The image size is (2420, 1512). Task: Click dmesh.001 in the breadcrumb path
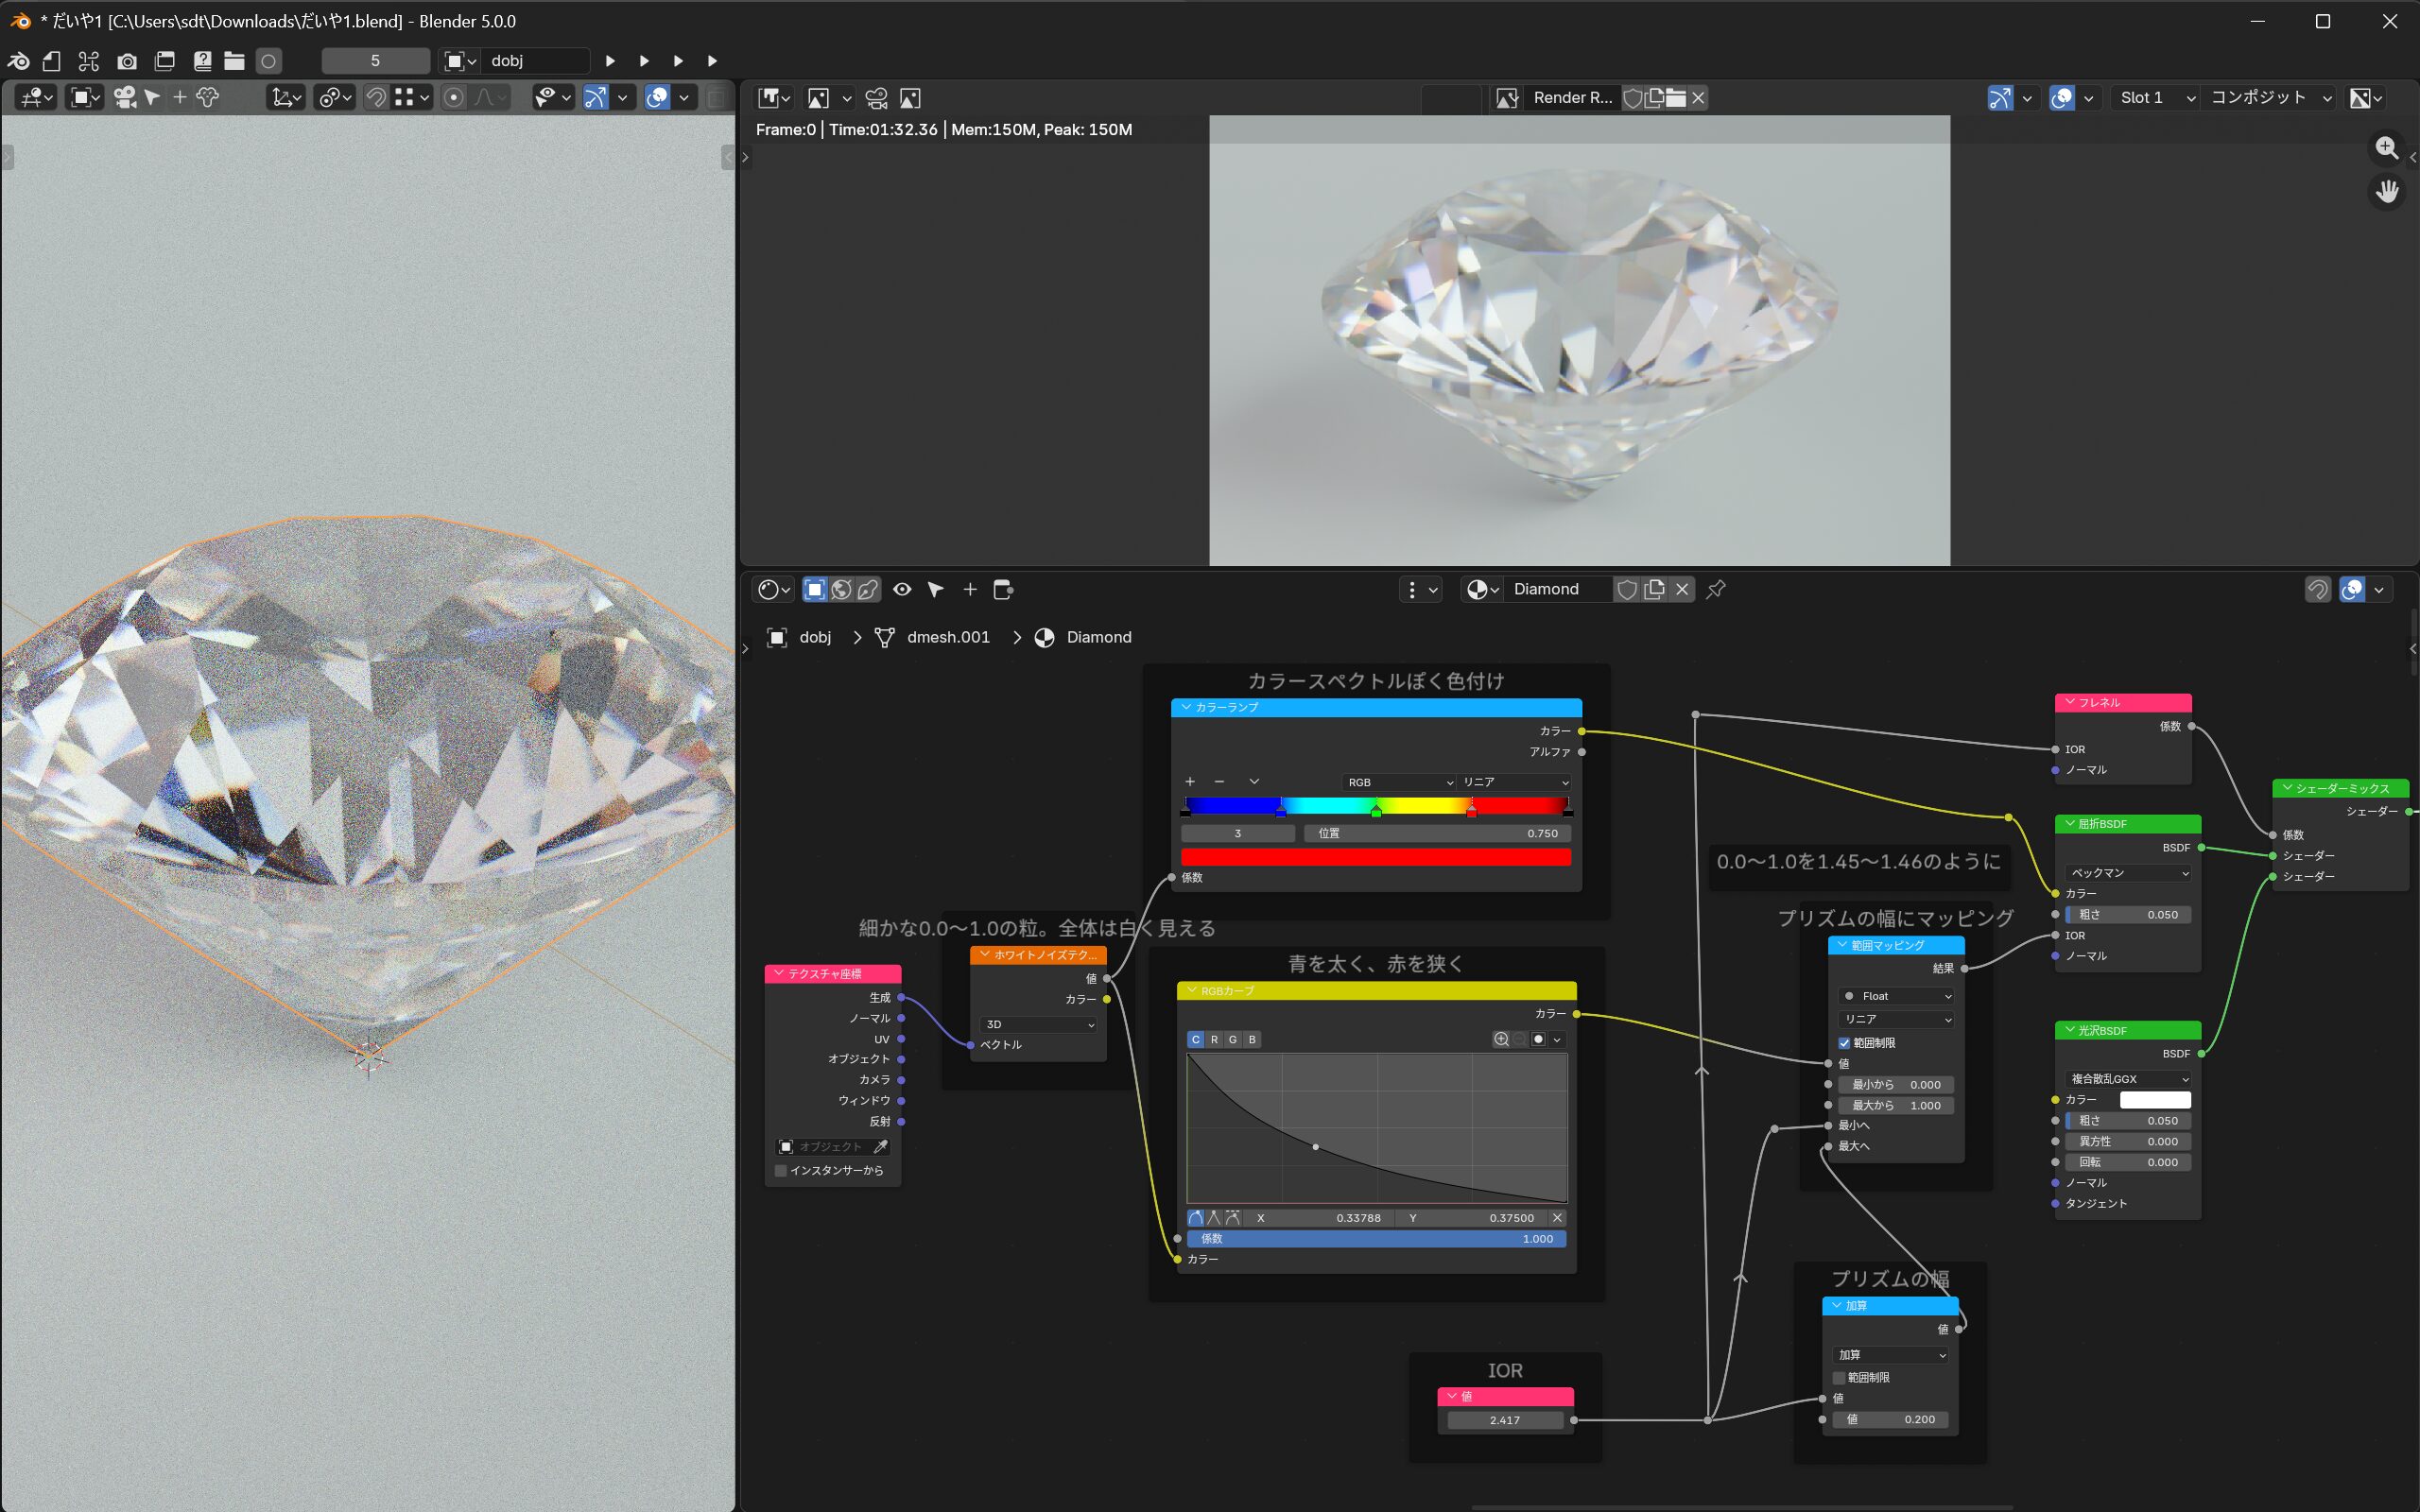(x=947, y=637)
